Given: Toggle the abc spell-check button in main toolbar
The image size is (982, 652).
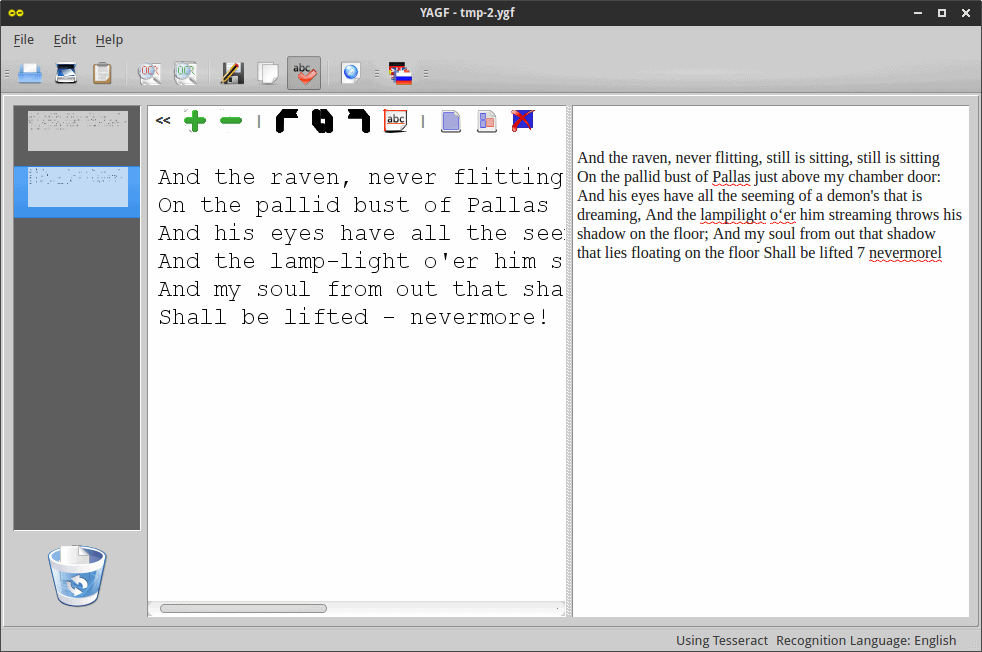Looking at the screenshot, I should point(304,73).
